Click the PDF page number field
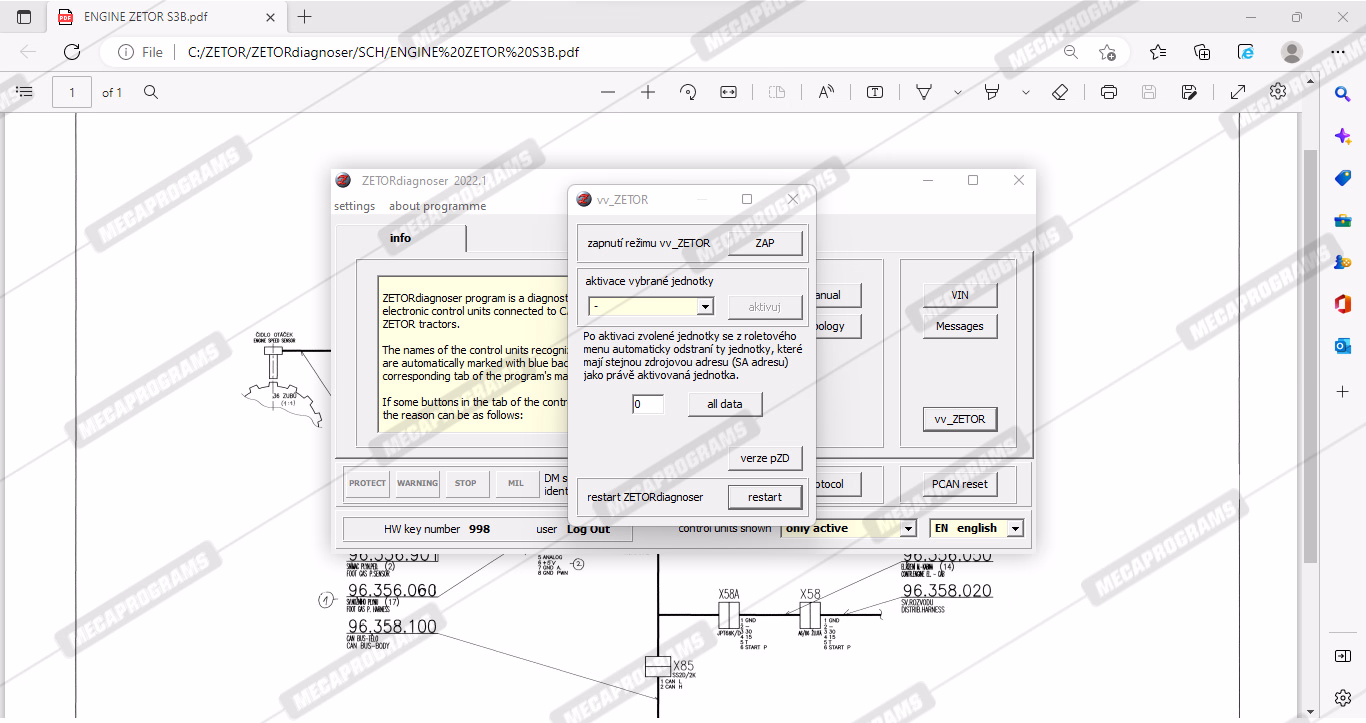The width and height of the screenshot is (1366, 723). click(72, 92)
